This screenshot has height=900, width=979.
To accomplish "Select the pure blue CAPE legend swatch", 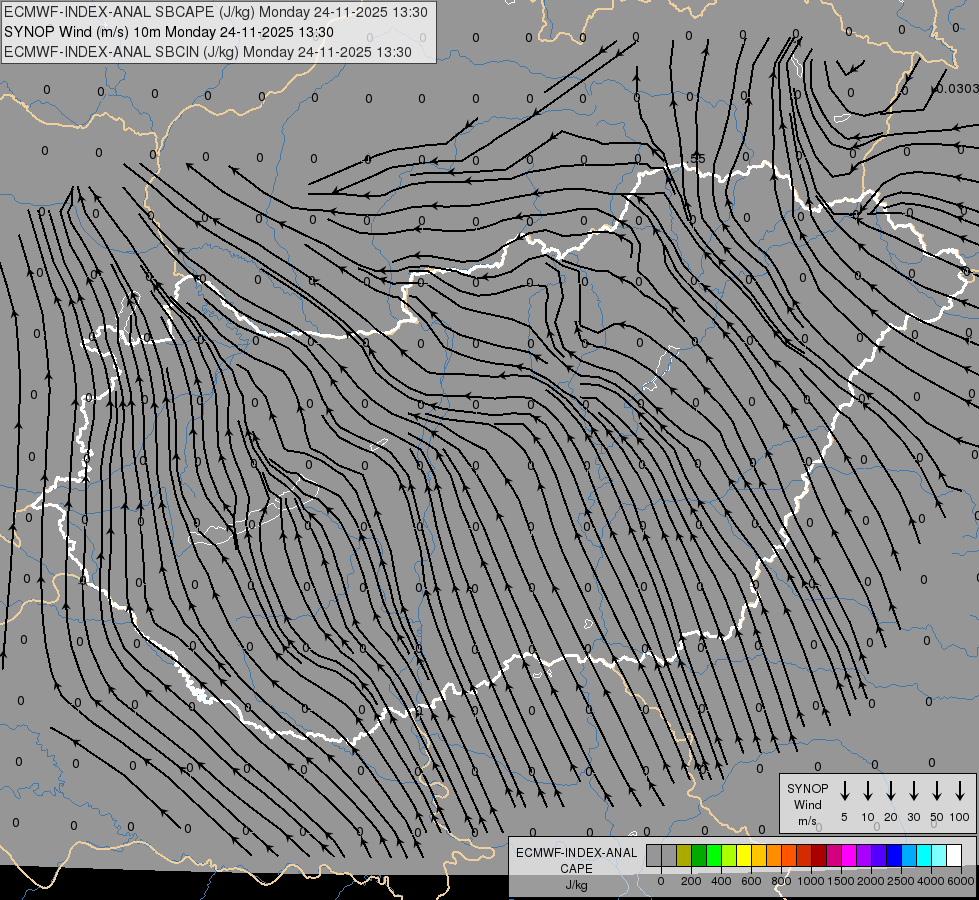I will click(x=894, y=855).
